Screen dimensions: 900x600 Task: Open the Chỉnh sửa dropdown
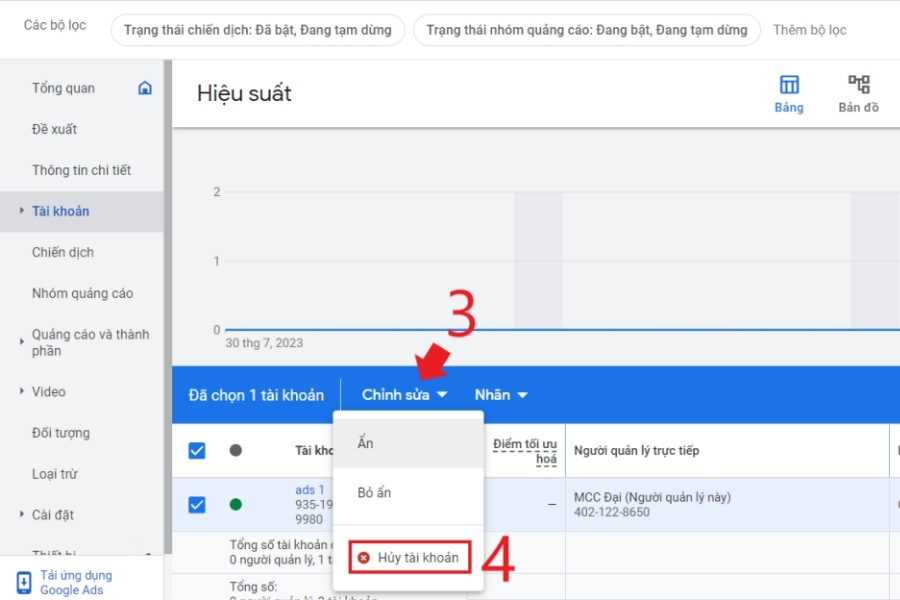[x=404, y=395]
